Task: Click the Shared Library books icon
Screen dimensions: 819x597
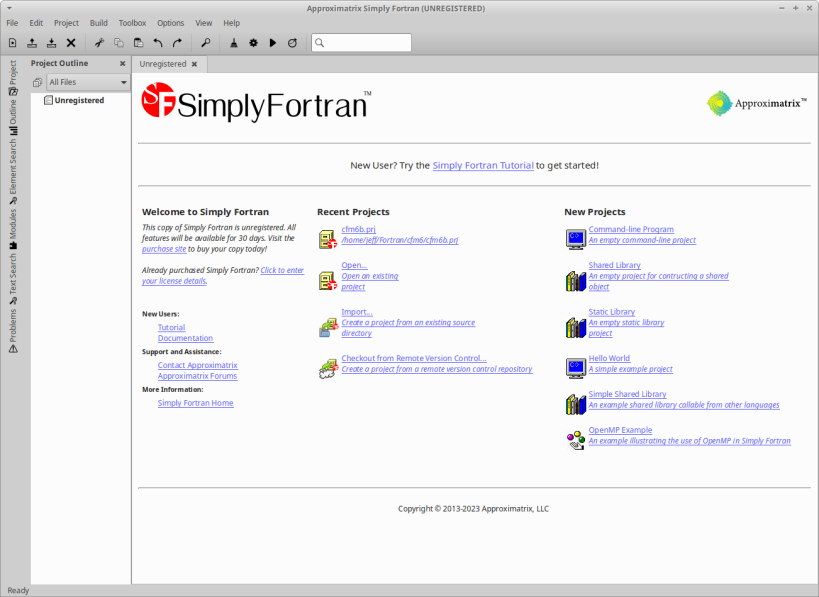Action: [x=576, y=281]
